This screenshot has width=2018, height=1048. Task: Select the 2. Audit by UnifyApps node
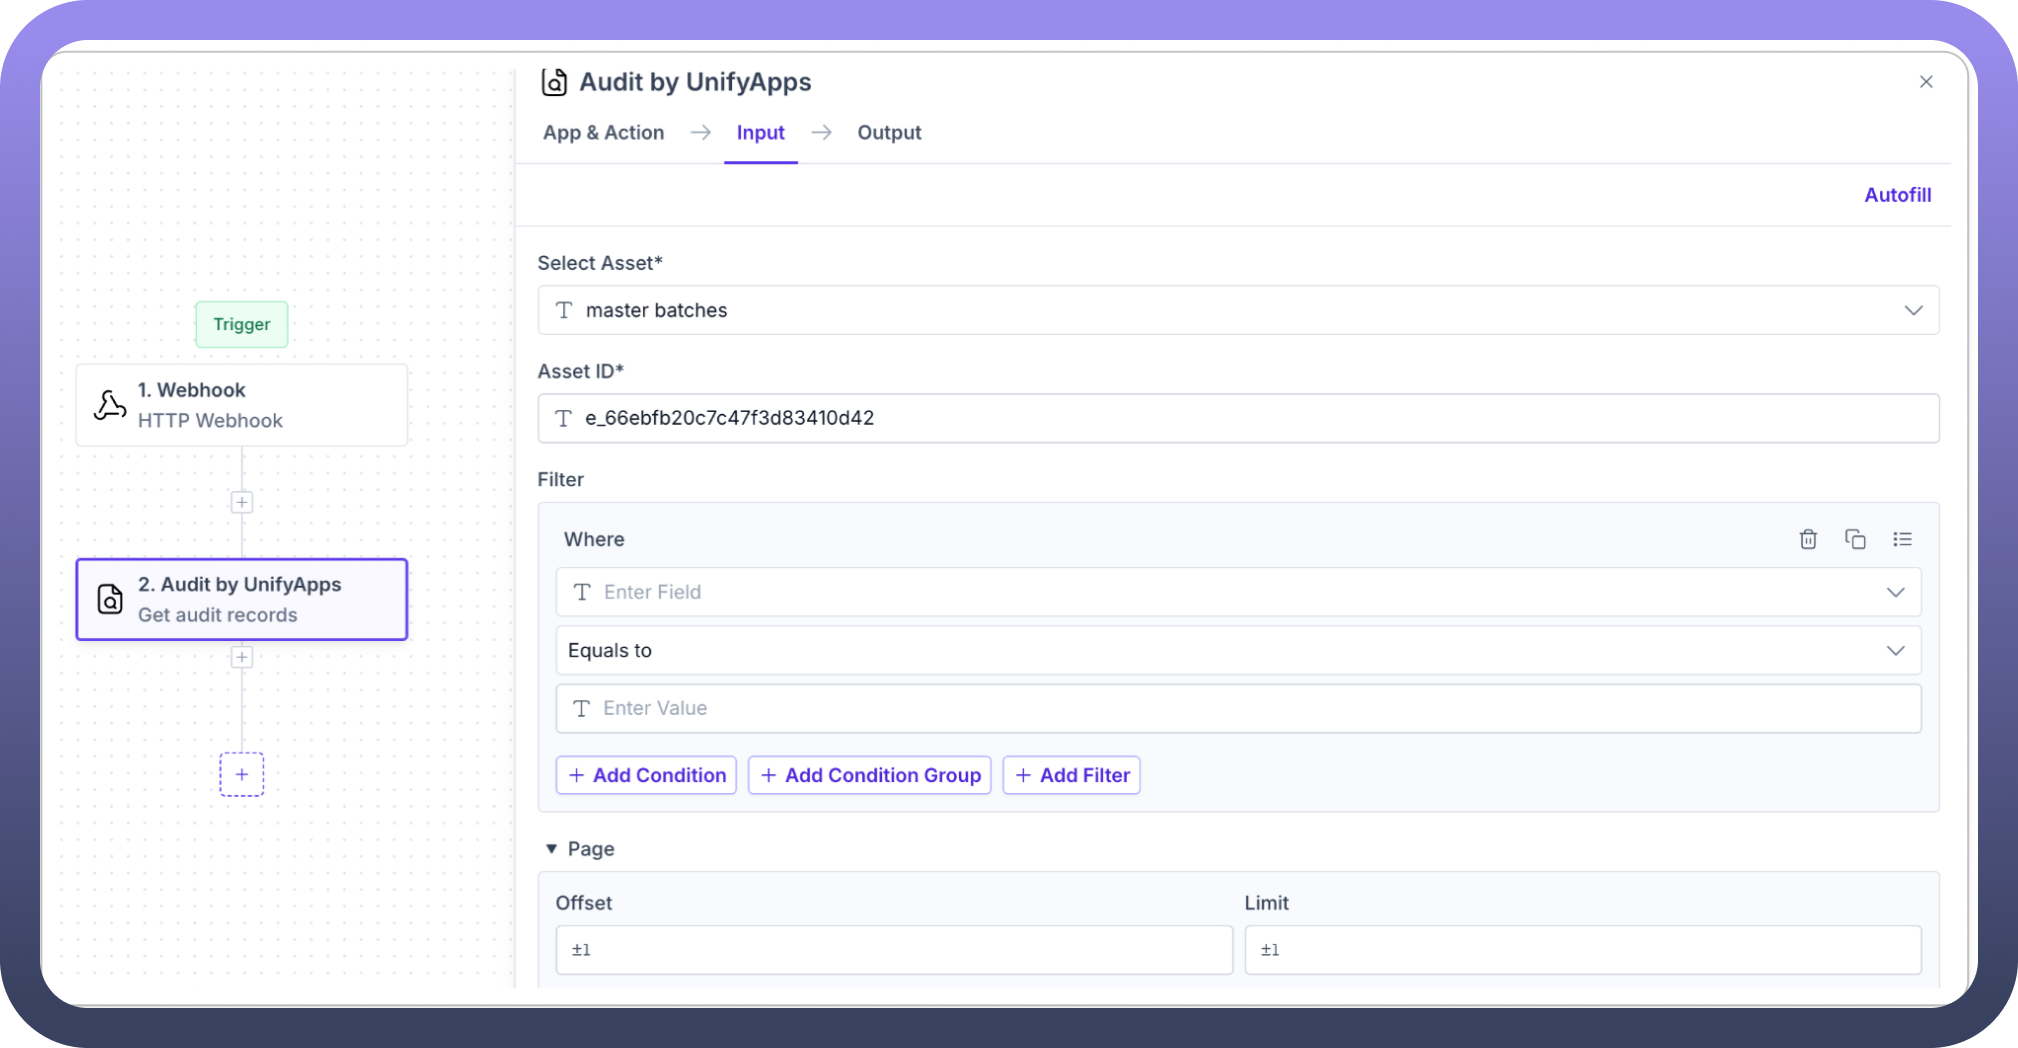coord(242,599)
